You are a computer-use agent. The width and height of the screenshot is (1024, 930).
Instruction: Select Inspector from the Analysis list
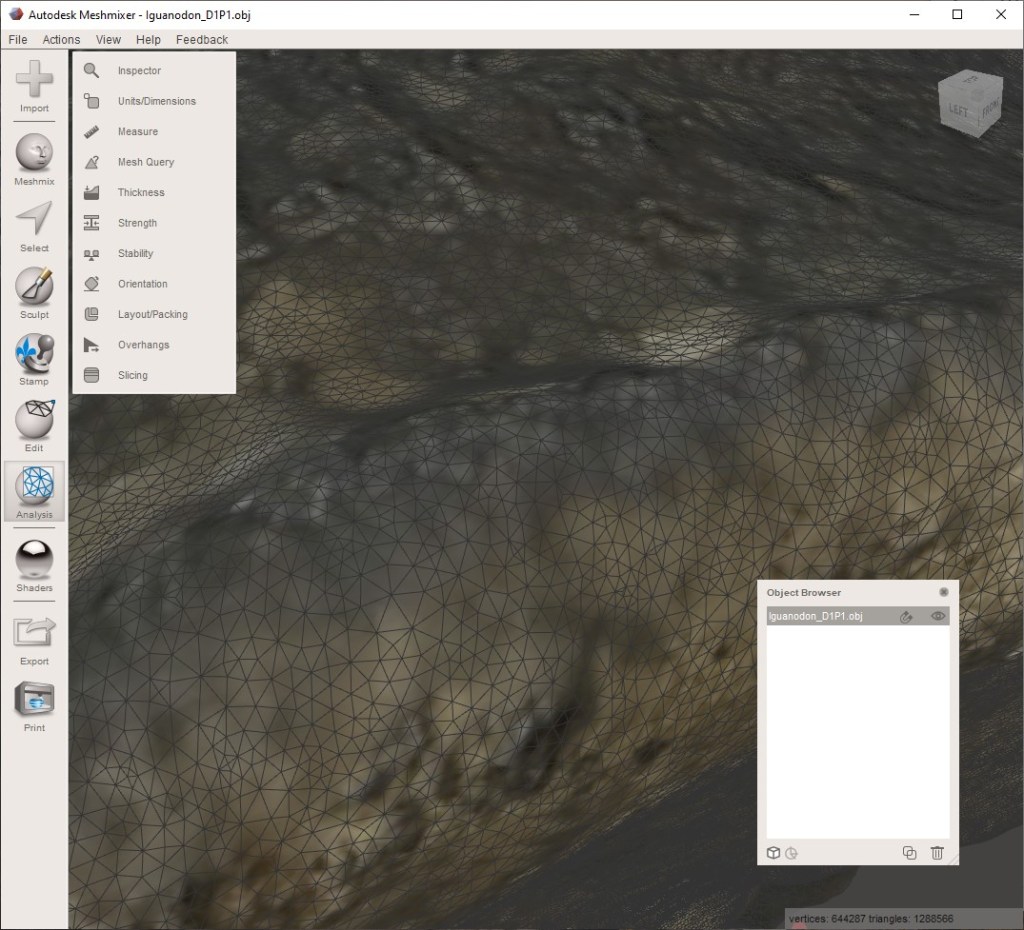[139, 71]
